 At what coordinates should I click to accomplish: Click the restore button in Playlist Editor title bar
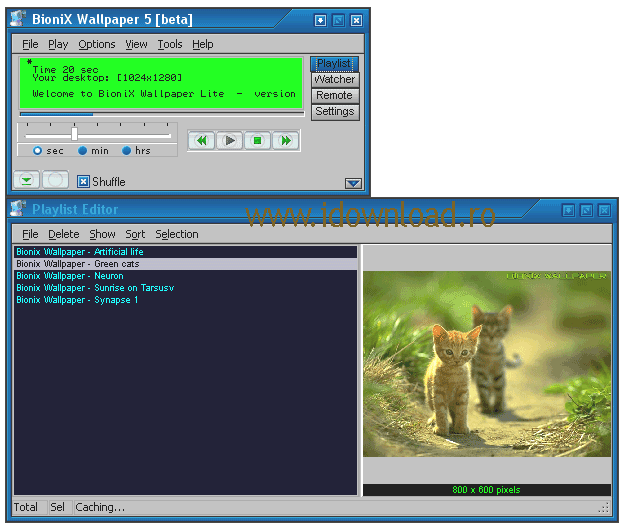(586, 210)
